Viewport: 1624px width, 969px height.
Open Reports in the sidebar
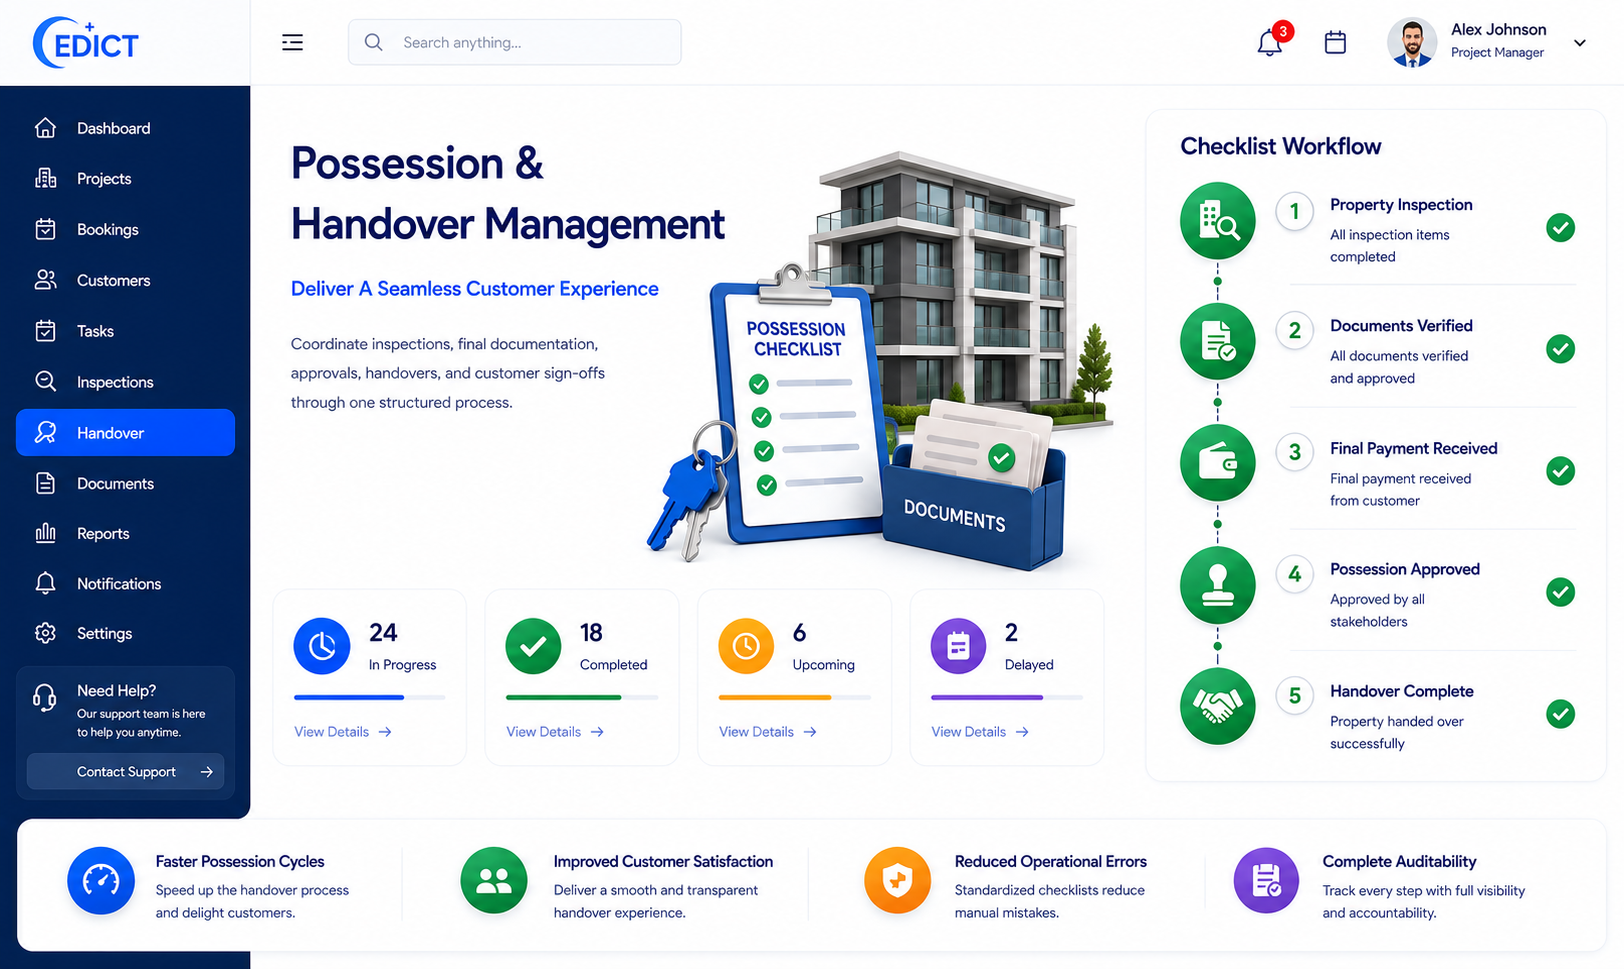tap(125, 533)
